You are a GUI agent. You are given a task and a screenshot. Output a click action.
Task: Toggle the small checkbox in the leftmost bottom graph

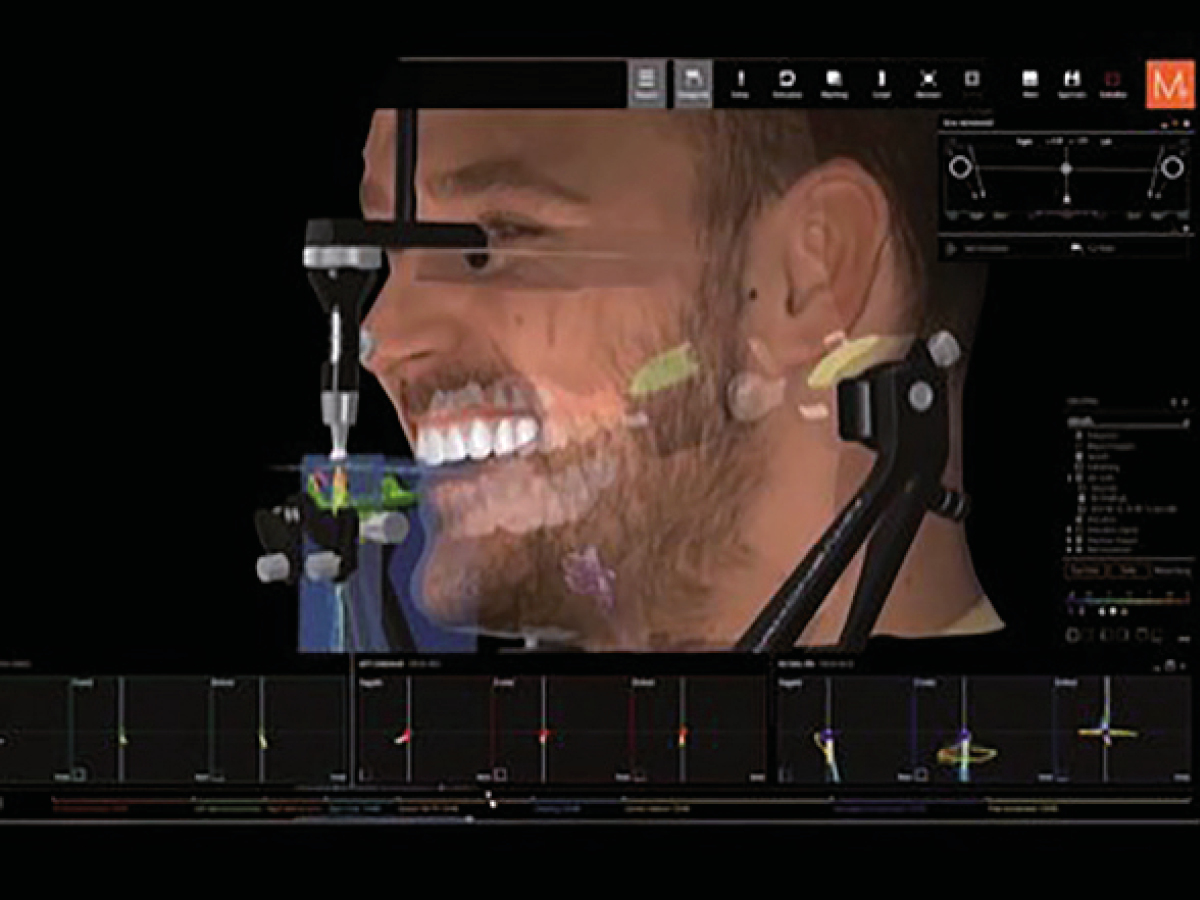78,774
